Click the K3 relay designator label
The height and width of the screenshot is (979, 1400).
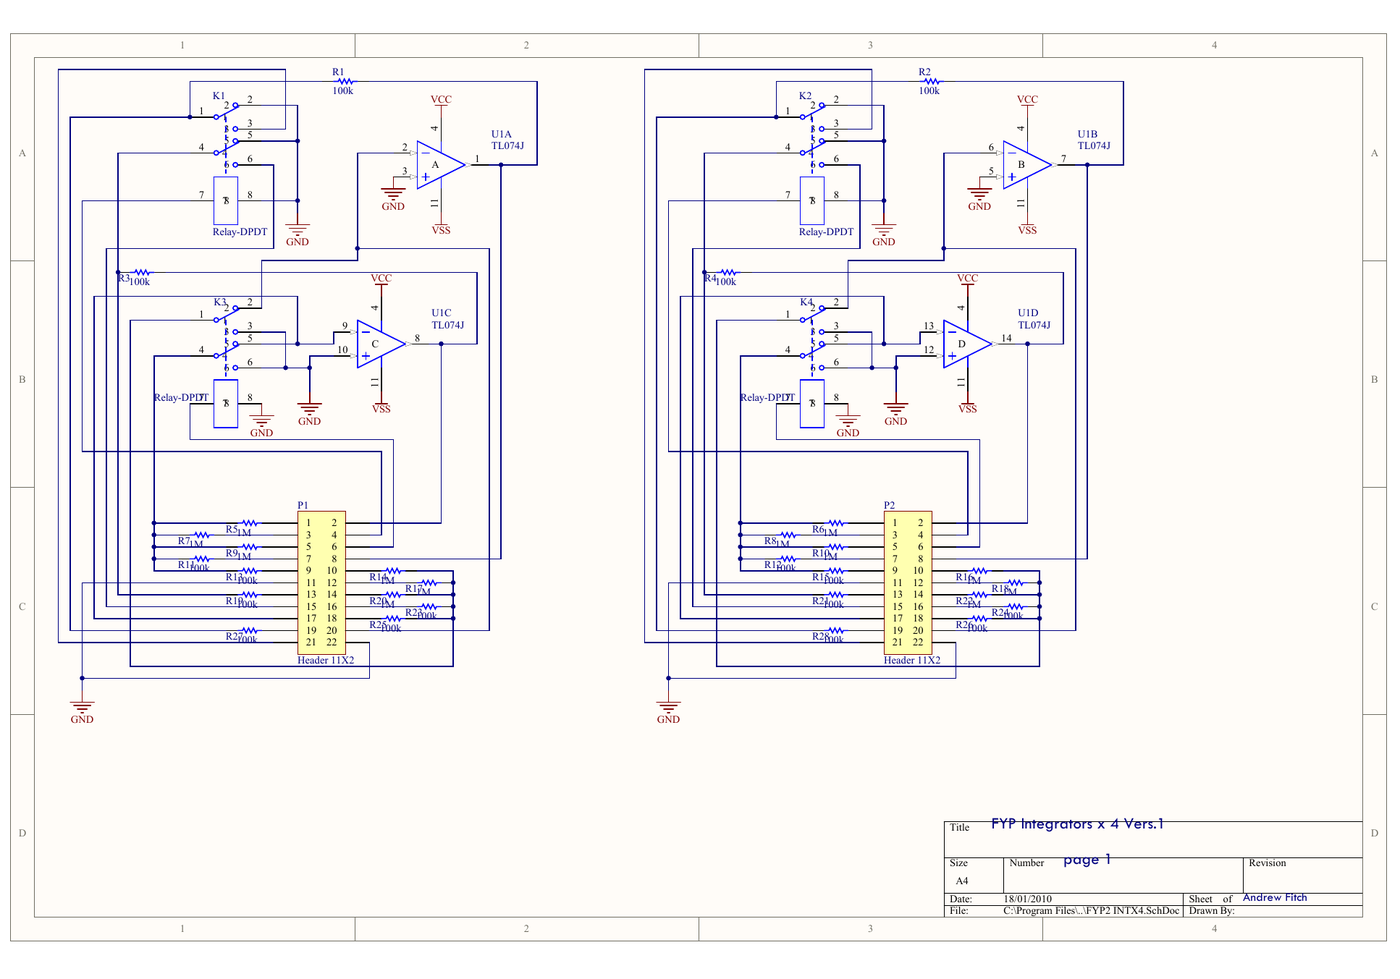(220, 302)
